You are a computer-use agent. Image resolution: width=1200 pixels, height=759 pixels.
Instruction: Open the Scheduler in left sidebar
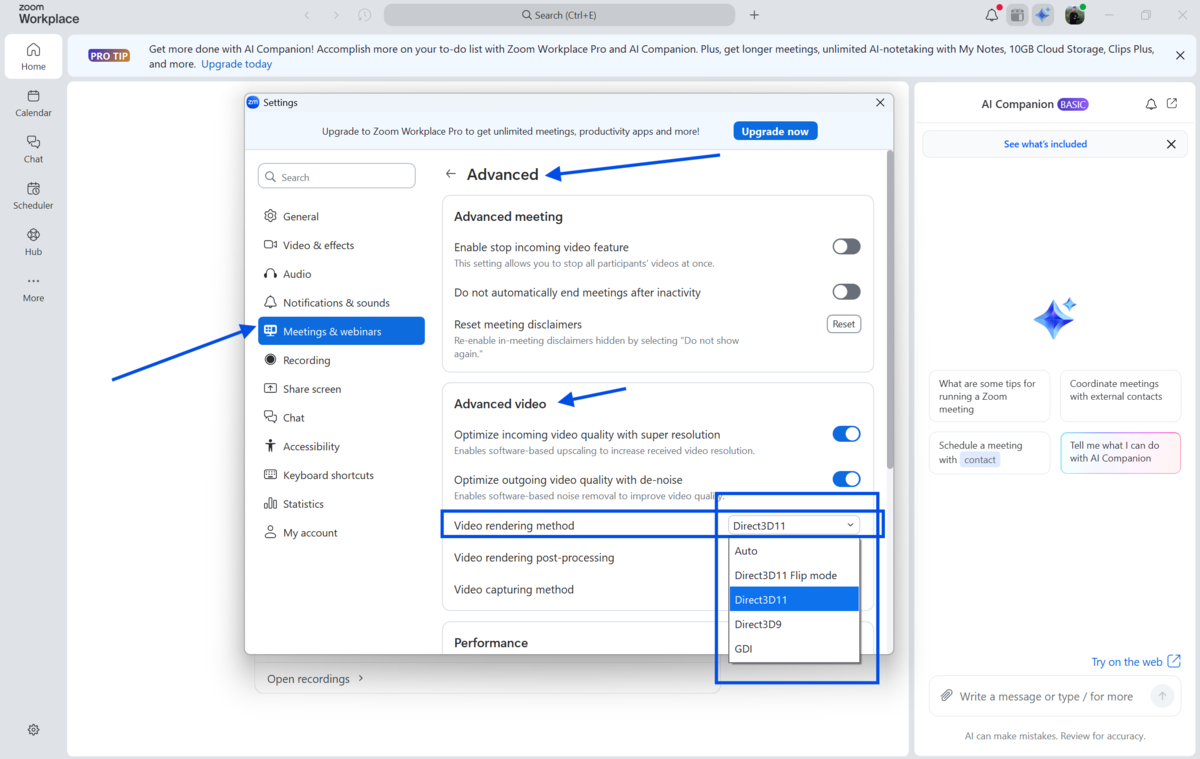coord(33,195)
